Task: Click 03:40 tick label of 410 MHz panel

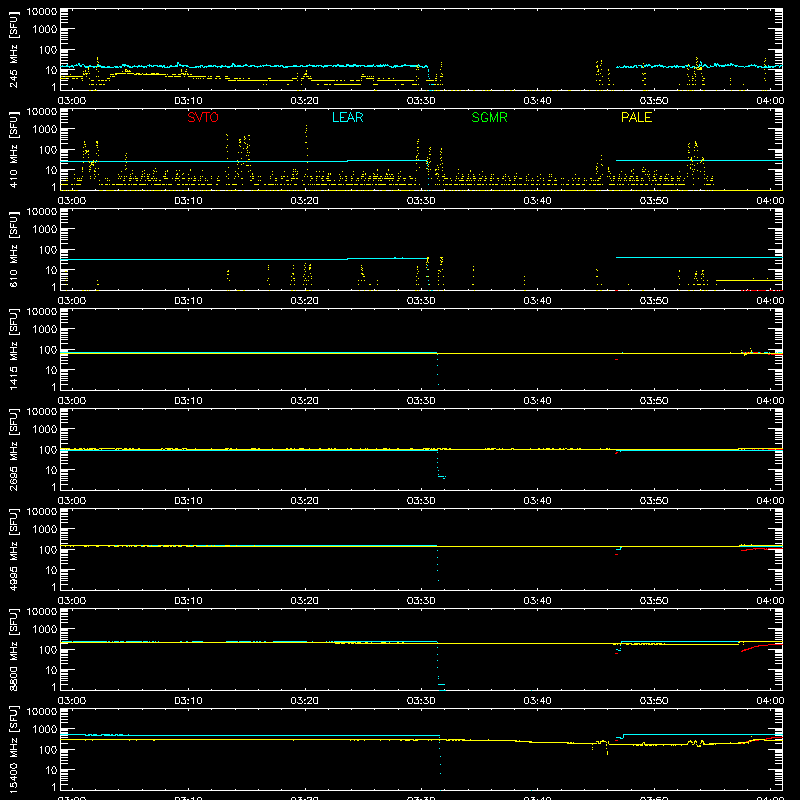Action: [x=537, y=201]
